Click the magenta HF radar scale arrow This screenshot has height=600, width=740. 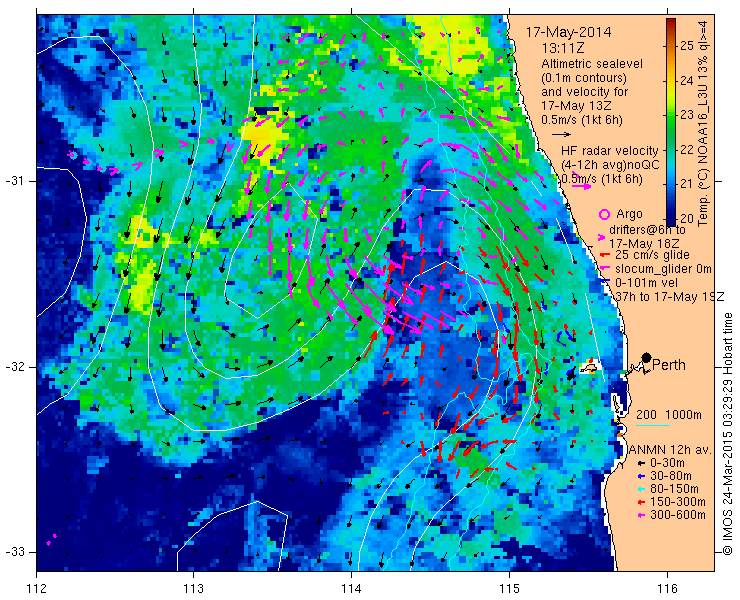581,186
